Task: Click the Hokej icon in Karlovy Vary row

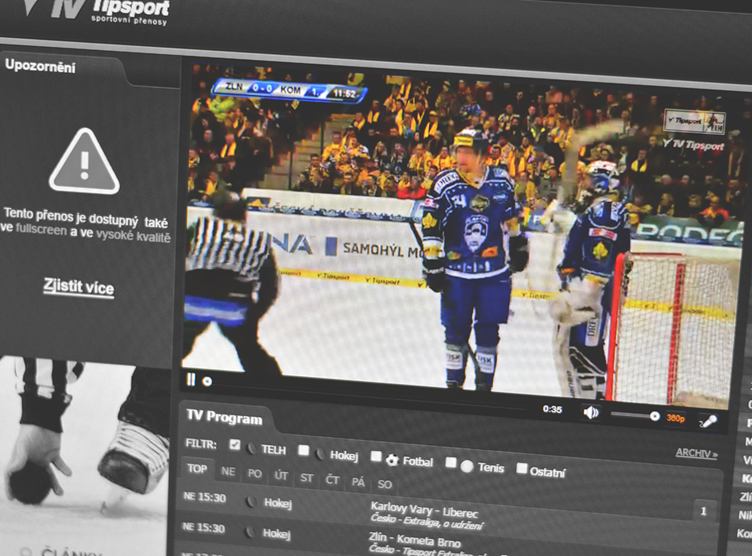Action: [x=251, y=502]
